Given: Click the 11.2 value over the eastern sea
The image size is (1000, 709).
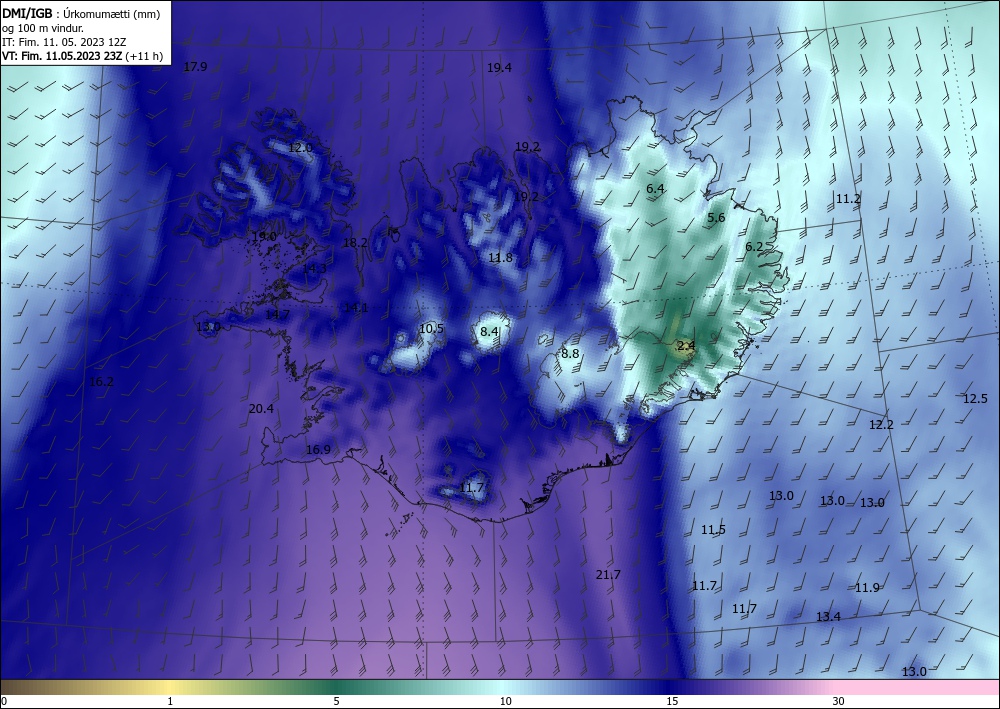Looking at the screenshot, I should 848,199.
